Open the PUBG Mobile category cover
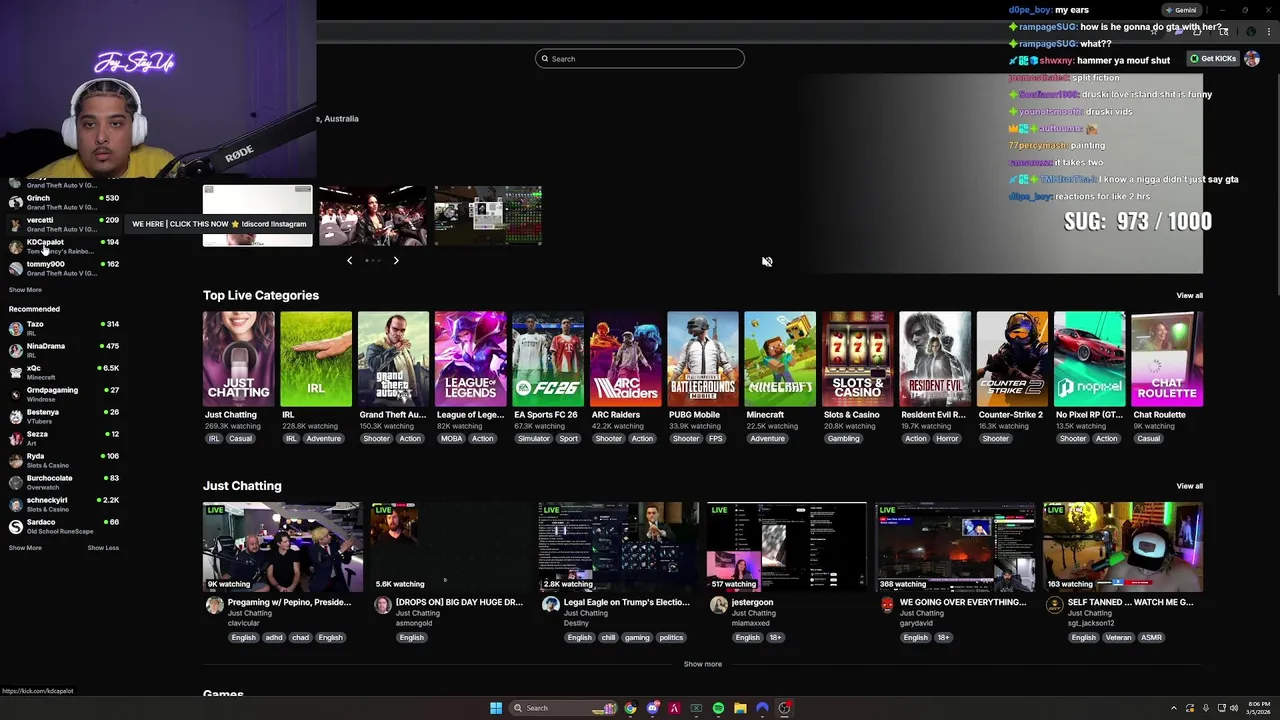Image resolution: width=1280 pixels, height=720 pixels. [703, 359]
